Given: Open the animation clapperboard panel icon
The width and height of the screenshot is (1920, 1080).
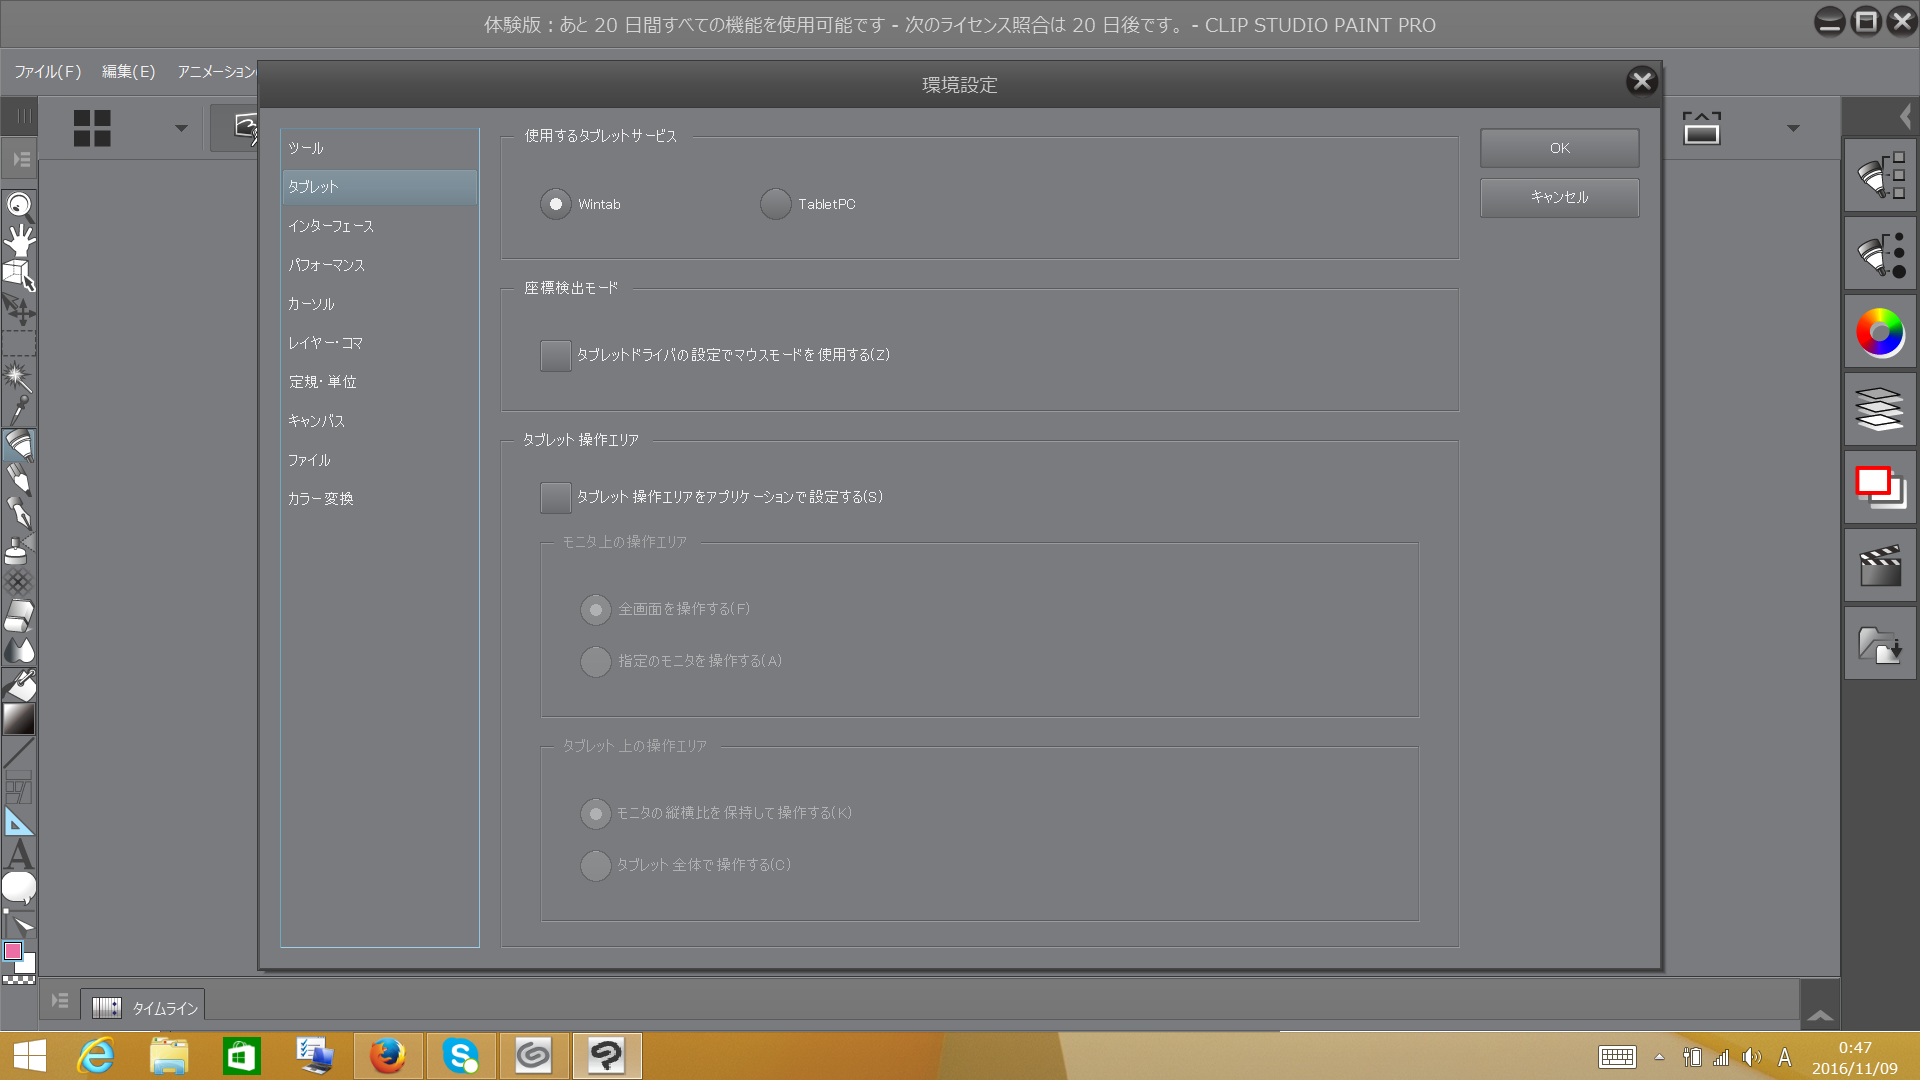Looking at the screenshot, I should click(x=1880, y=566).
